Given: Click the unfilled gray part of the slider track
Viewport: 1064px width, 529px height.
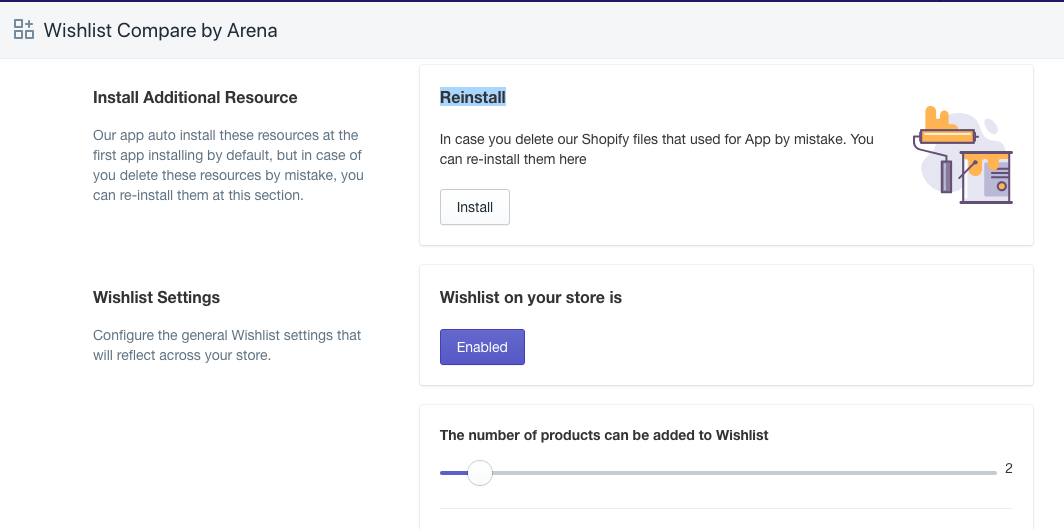Looking at the screenshot, I should click(740, 473).
